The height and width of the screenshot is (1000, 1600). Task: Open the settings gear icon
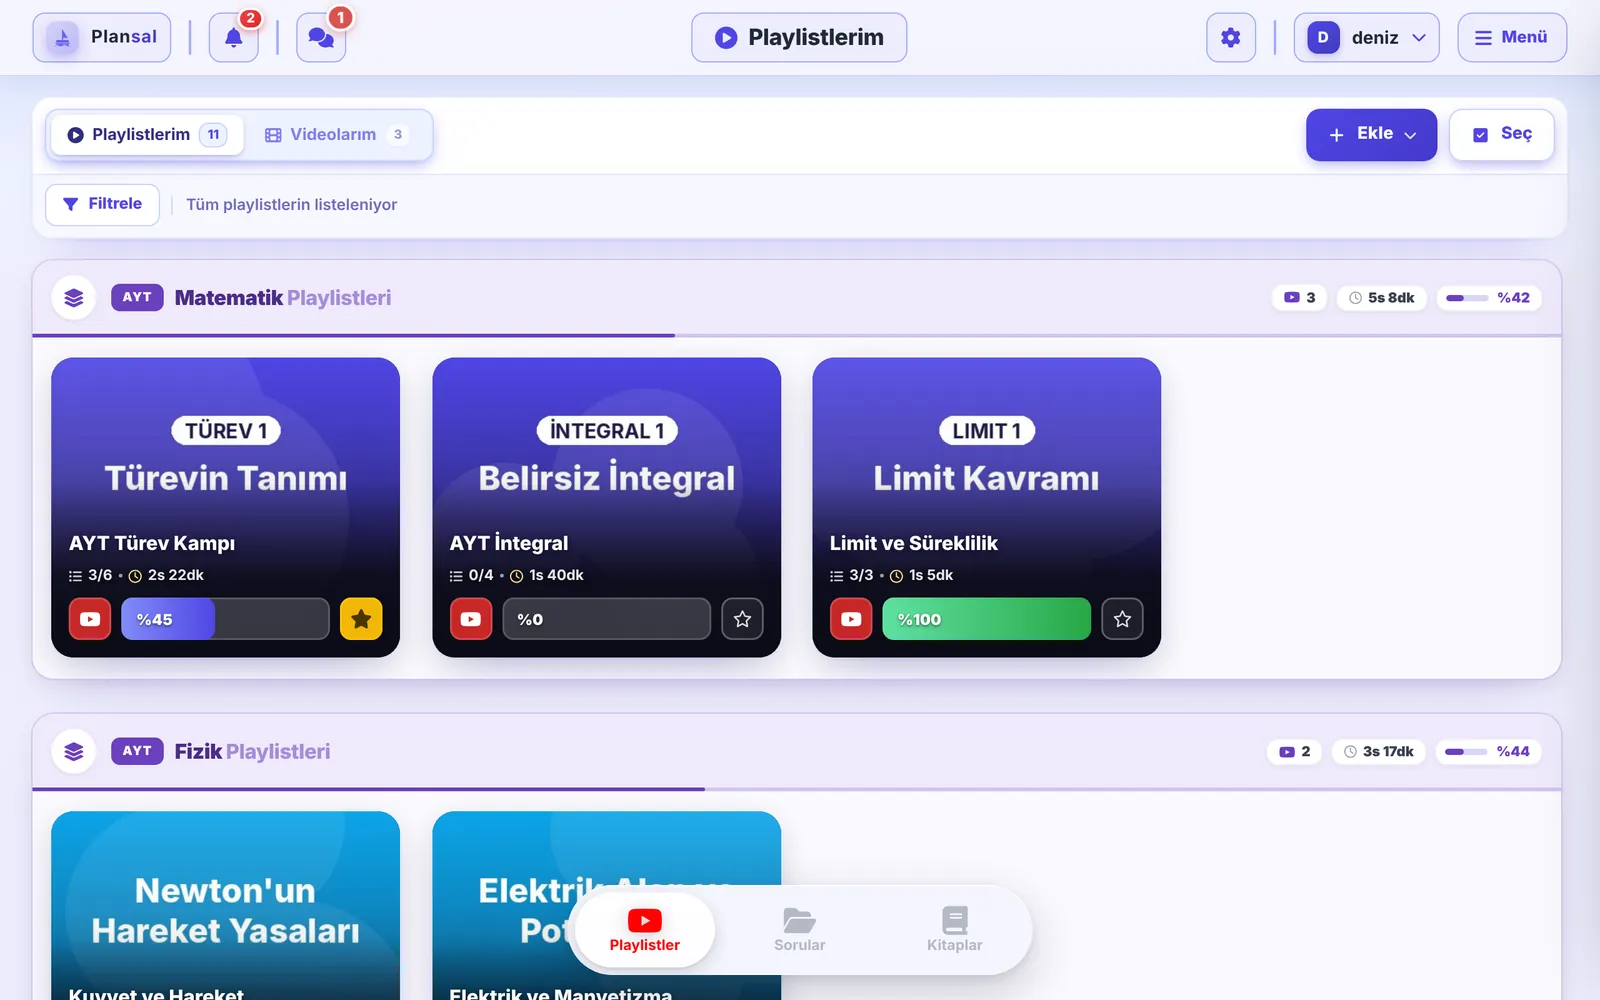1231,38
